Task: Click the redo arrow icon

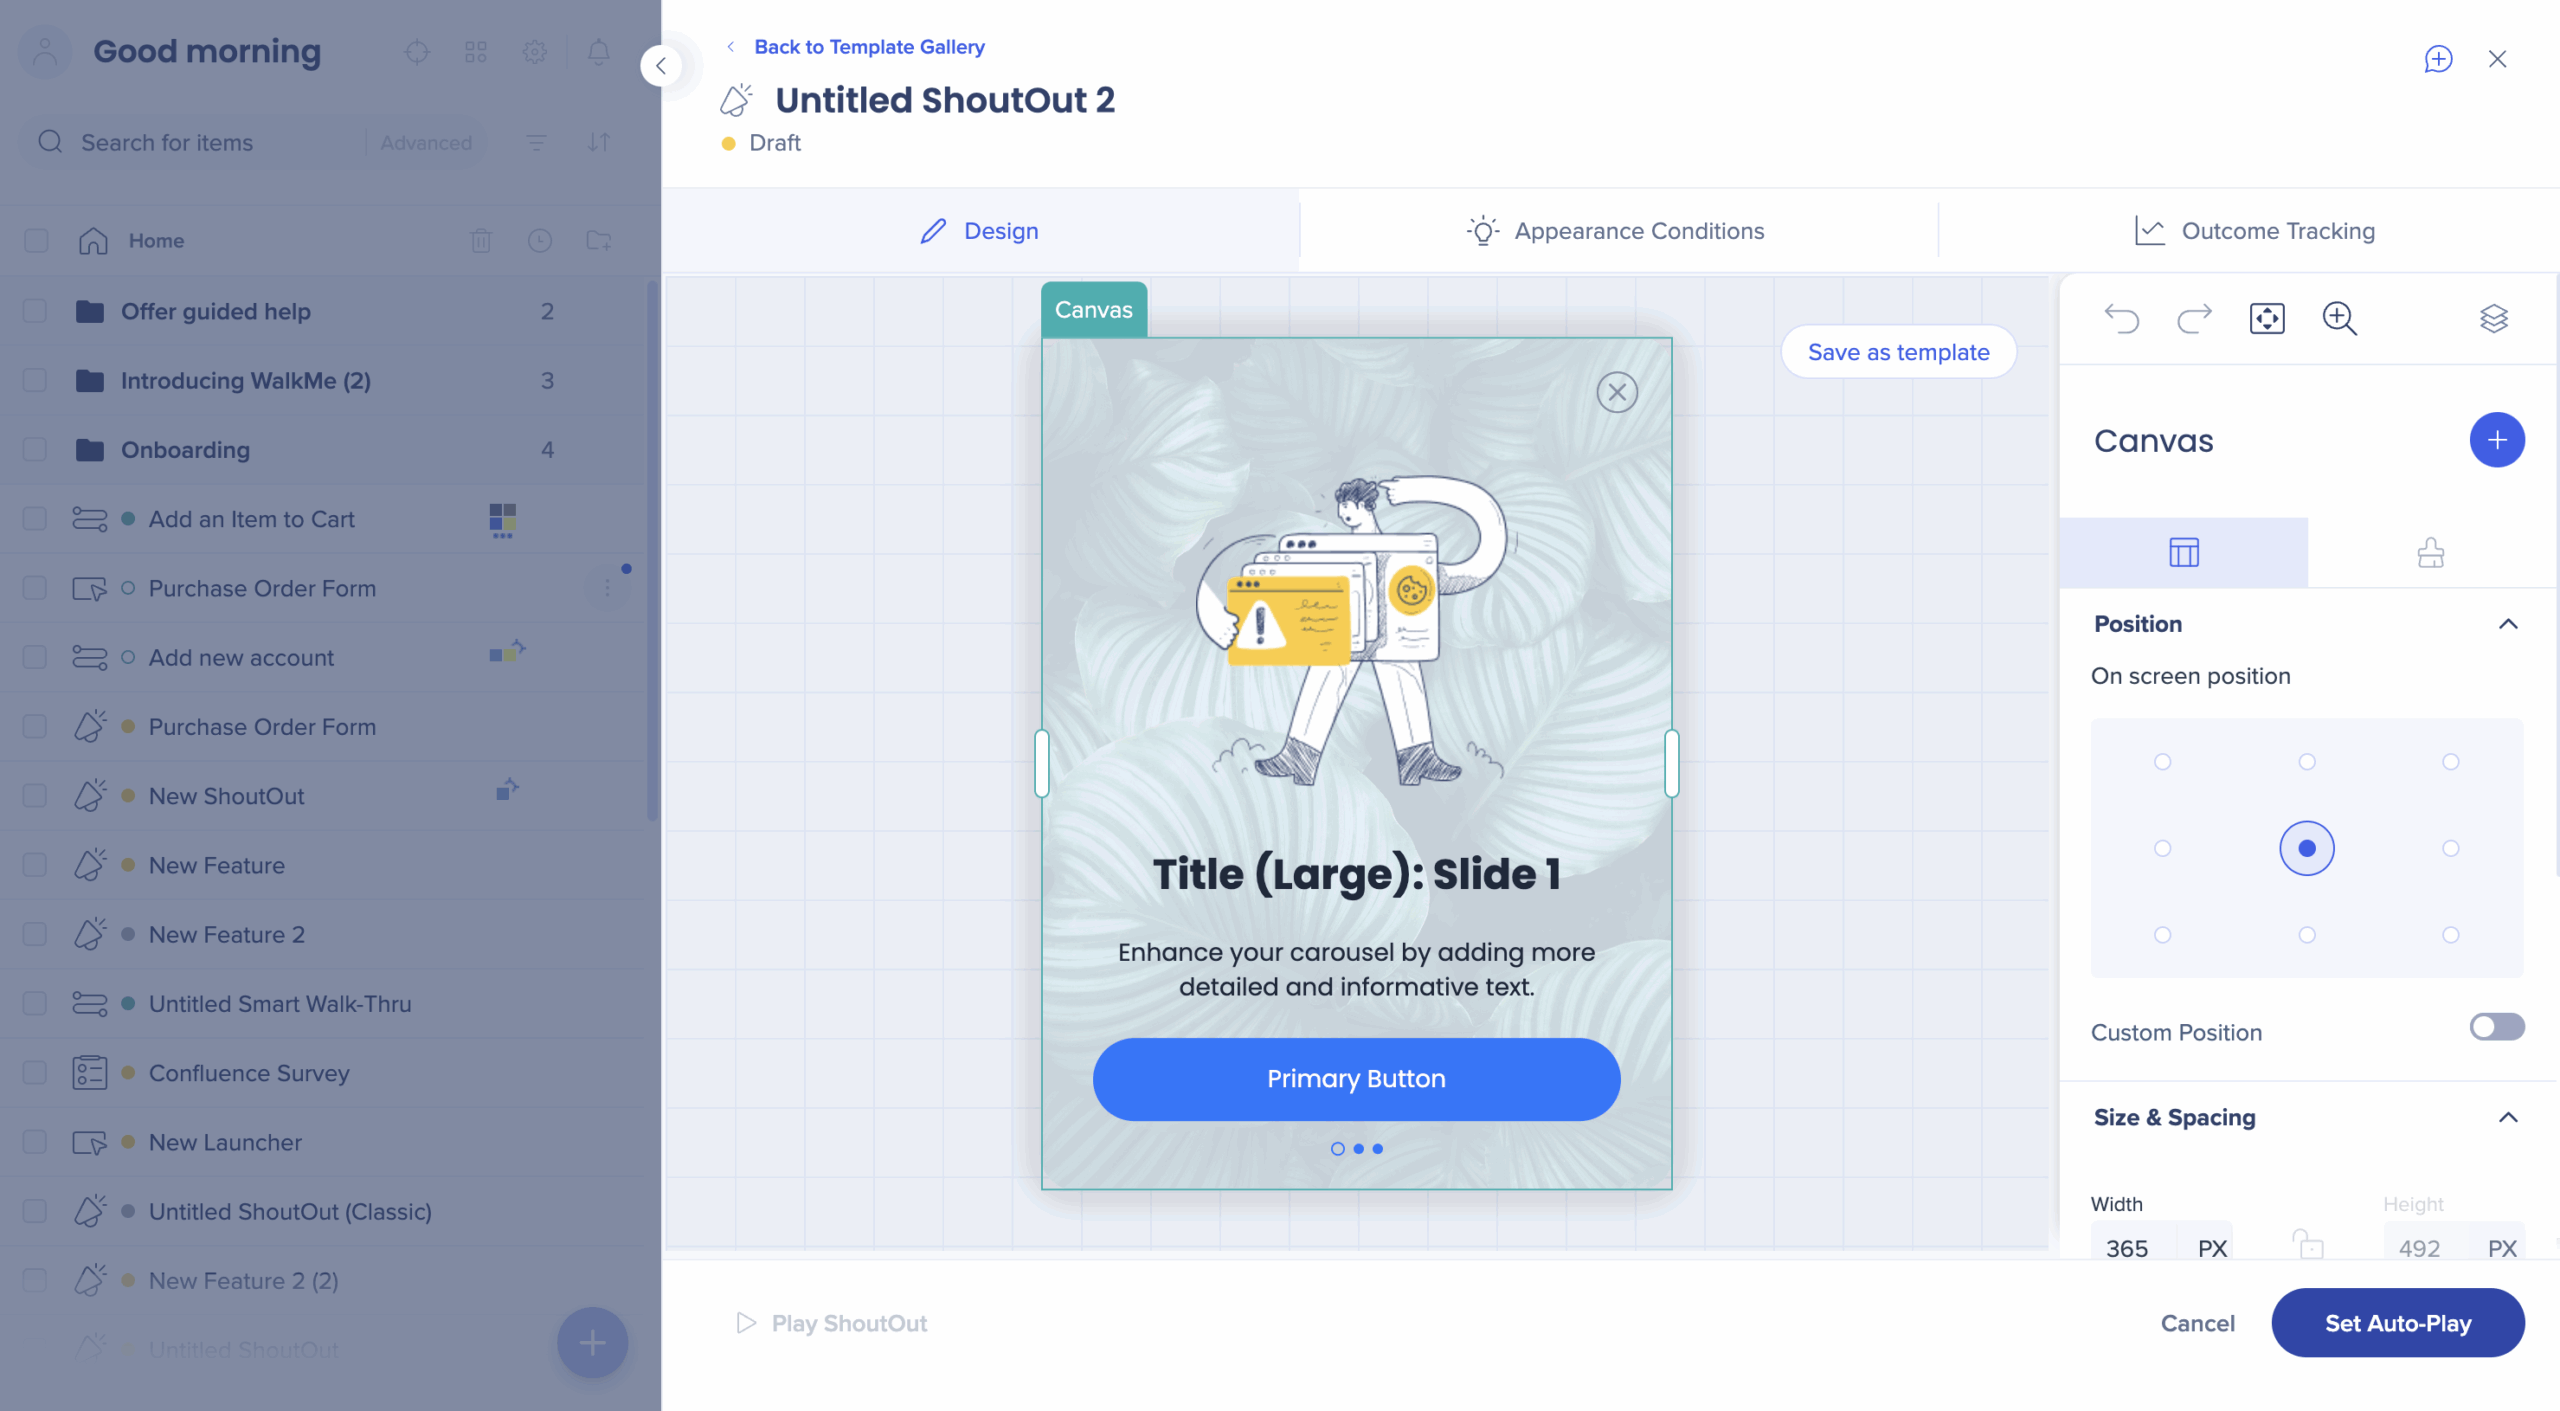Action: tap(2194, 319)
